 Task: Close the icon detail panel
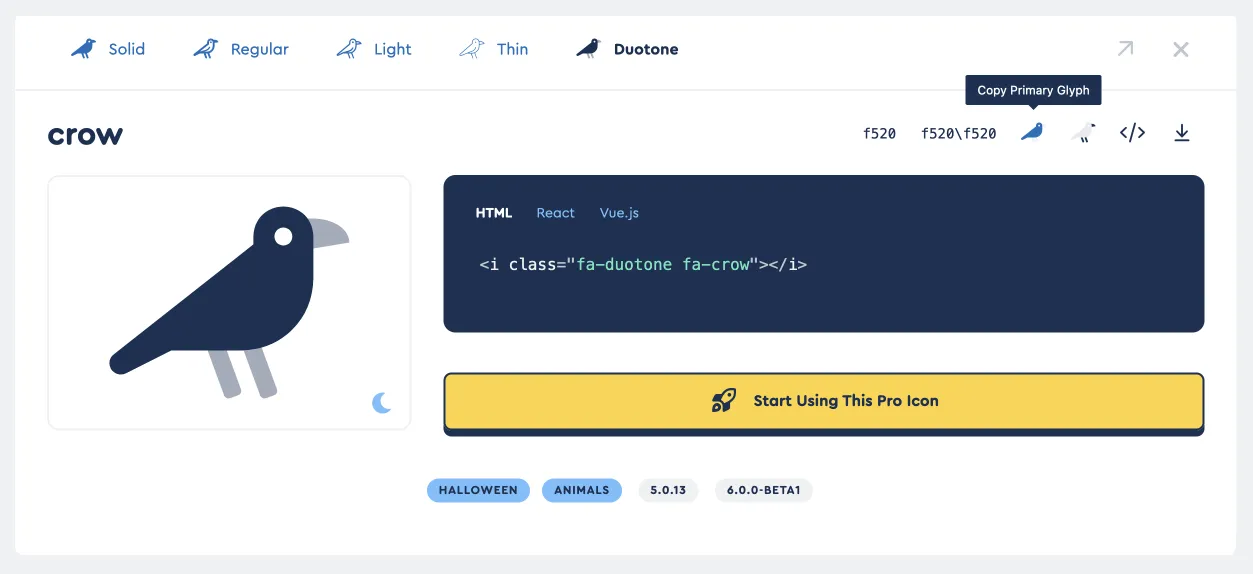1181,49
